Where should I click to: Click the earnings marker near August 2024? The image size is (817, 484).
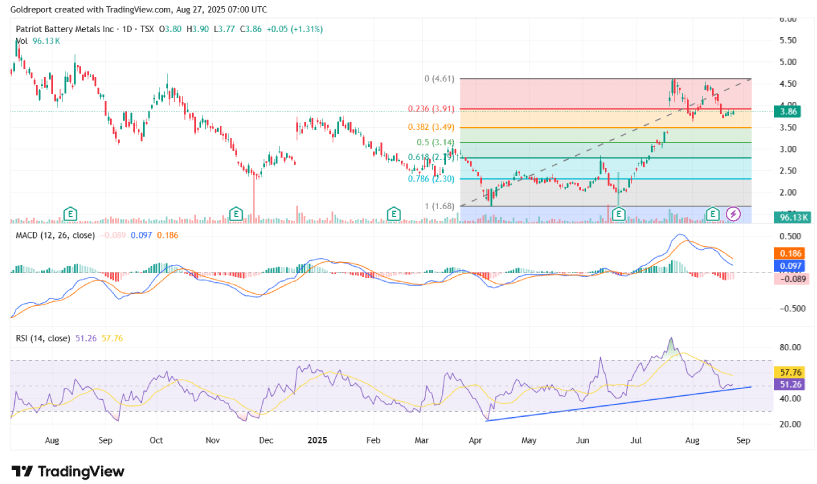(x=71, y=213)
